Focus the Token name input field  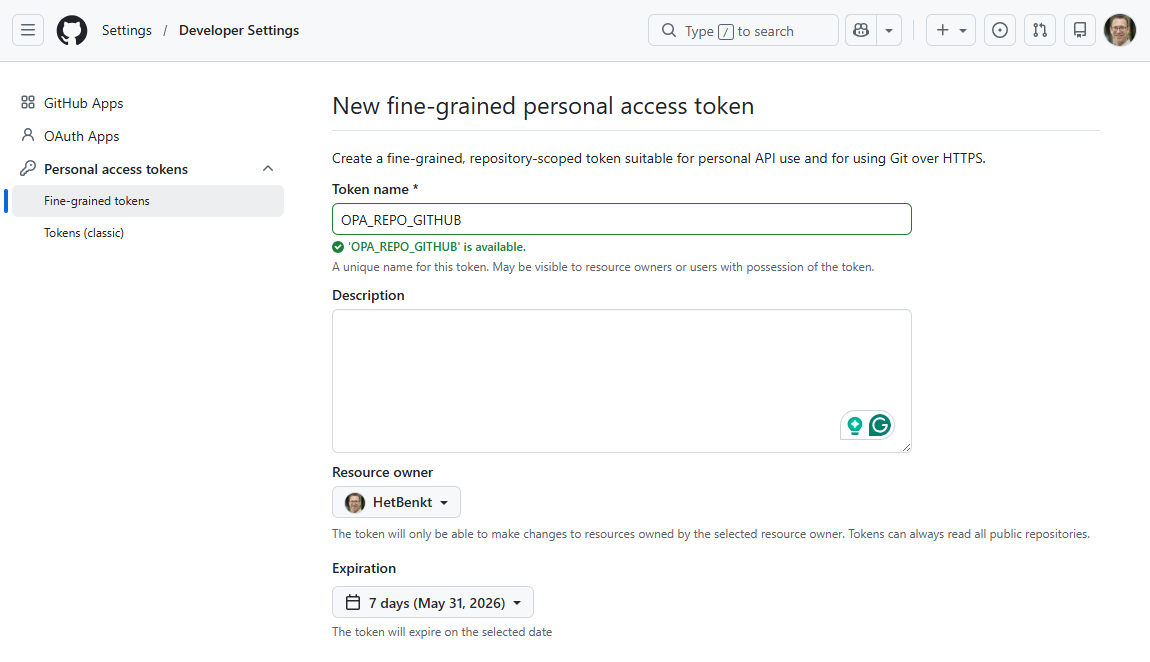coord(622,219)
